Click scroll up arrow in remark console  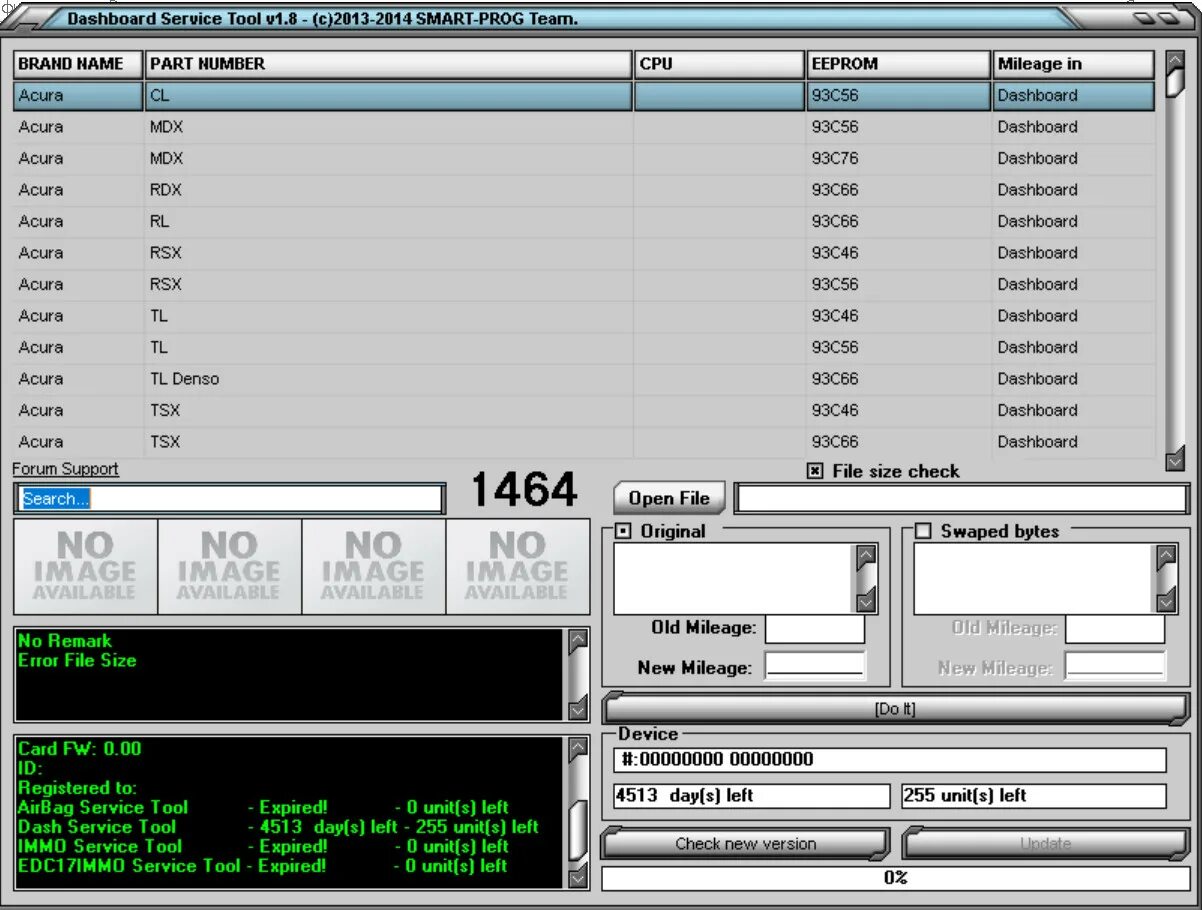[578, 642]
